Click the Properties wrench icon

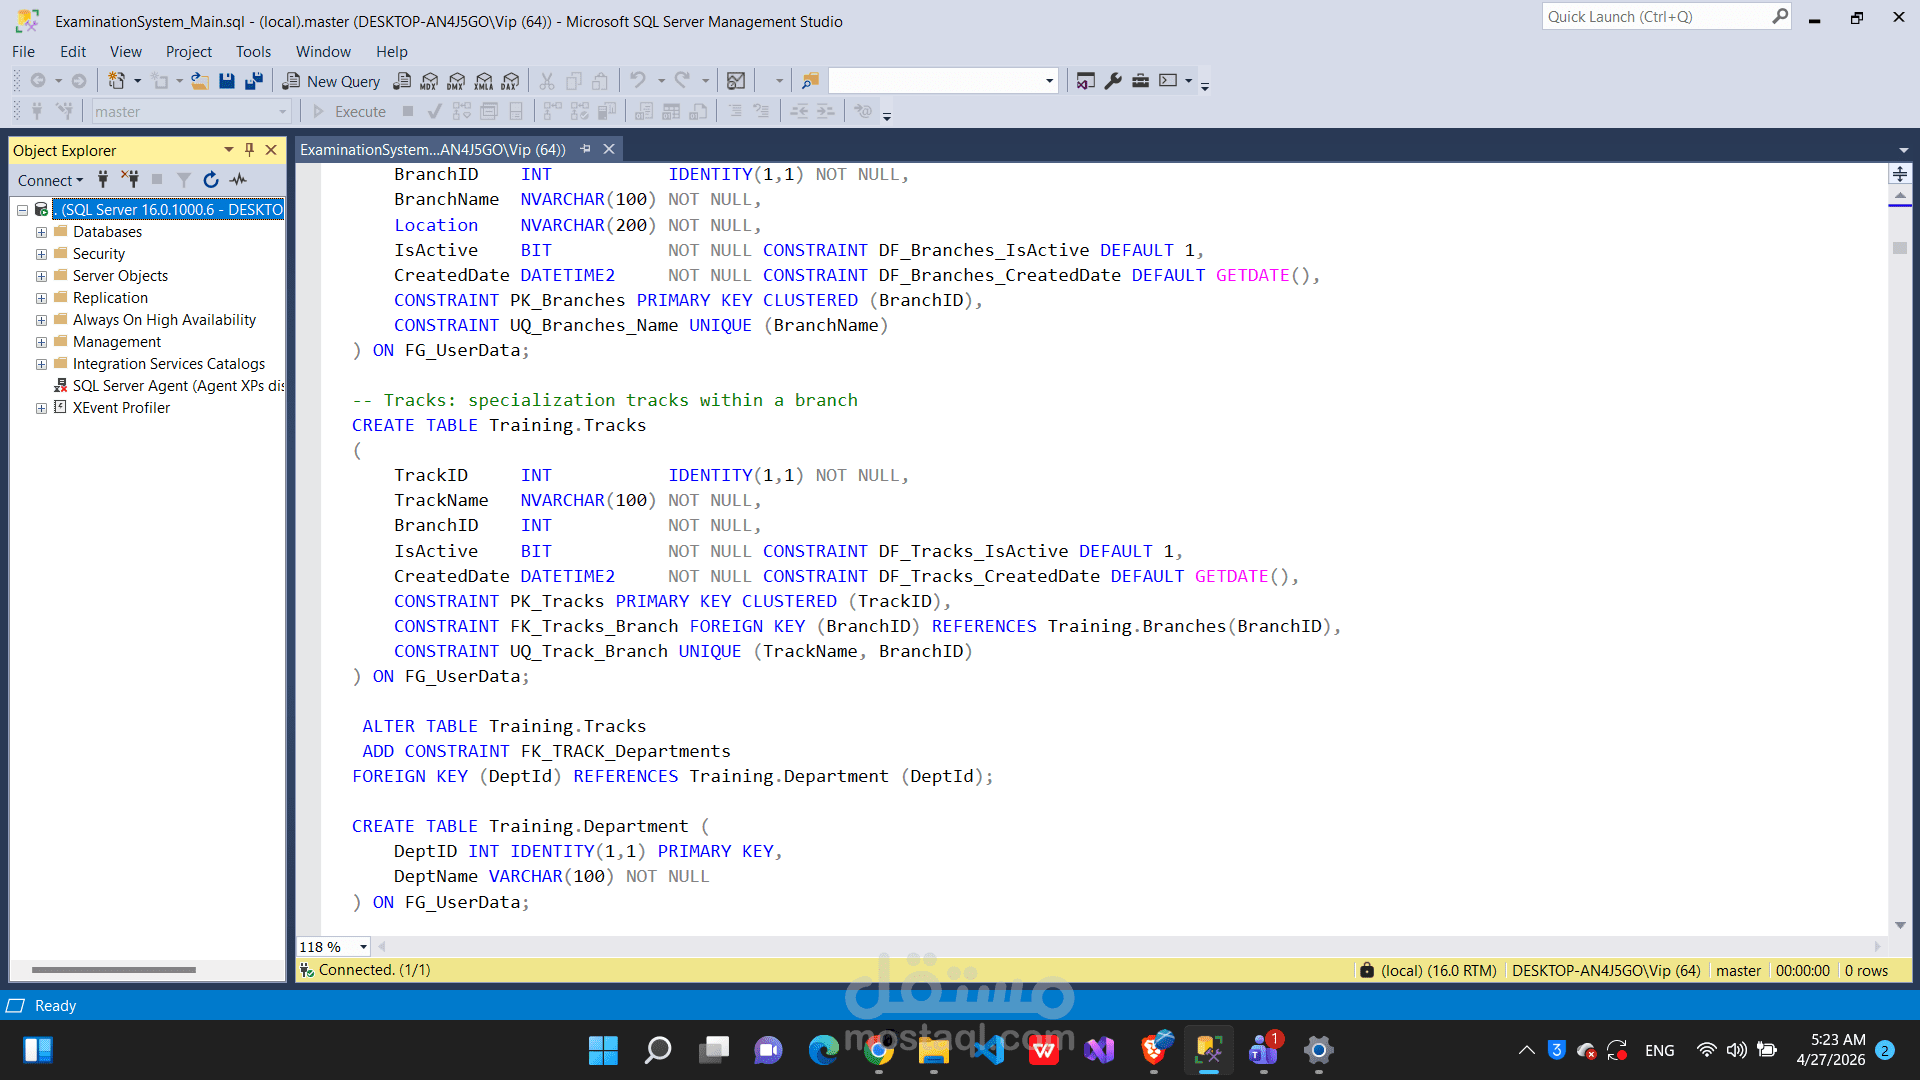(x=1113, y=81)
